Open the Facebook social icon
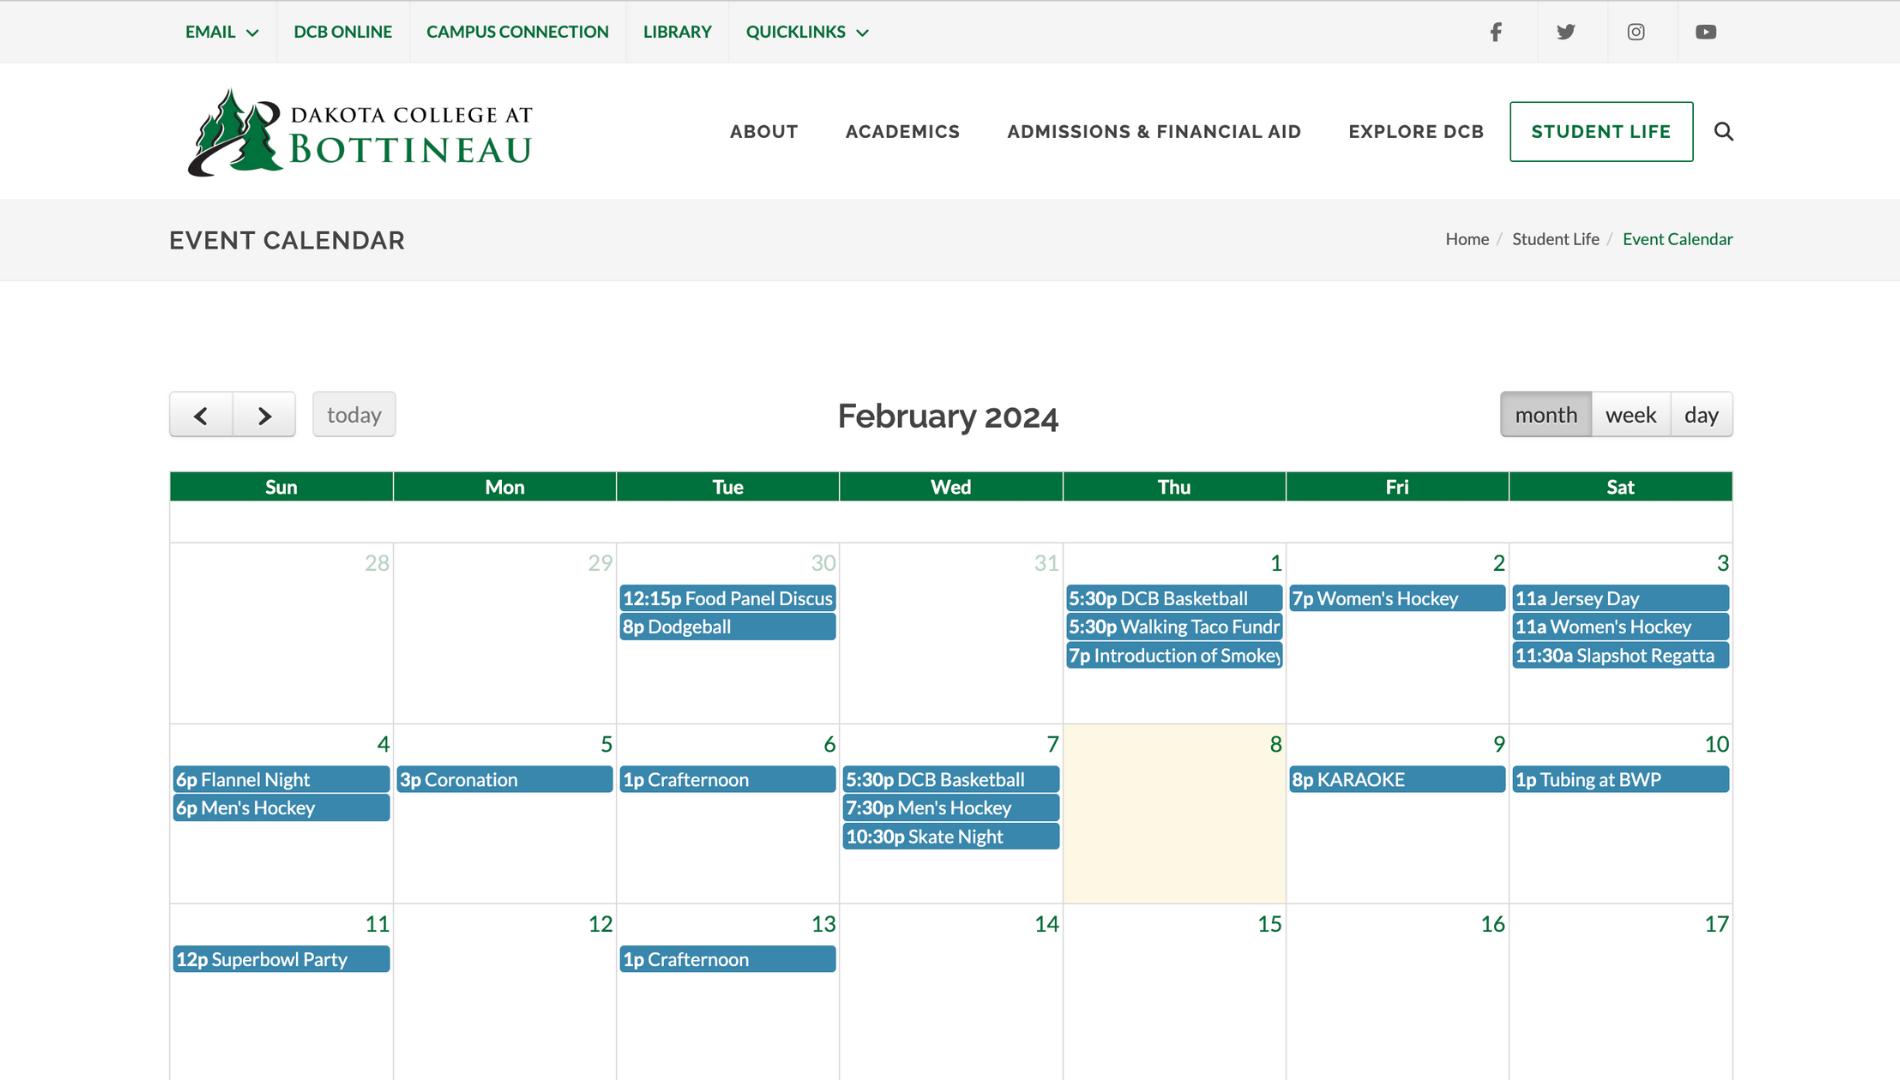The height and width of the screenshot is (1080, 1900). (1495, 32)
